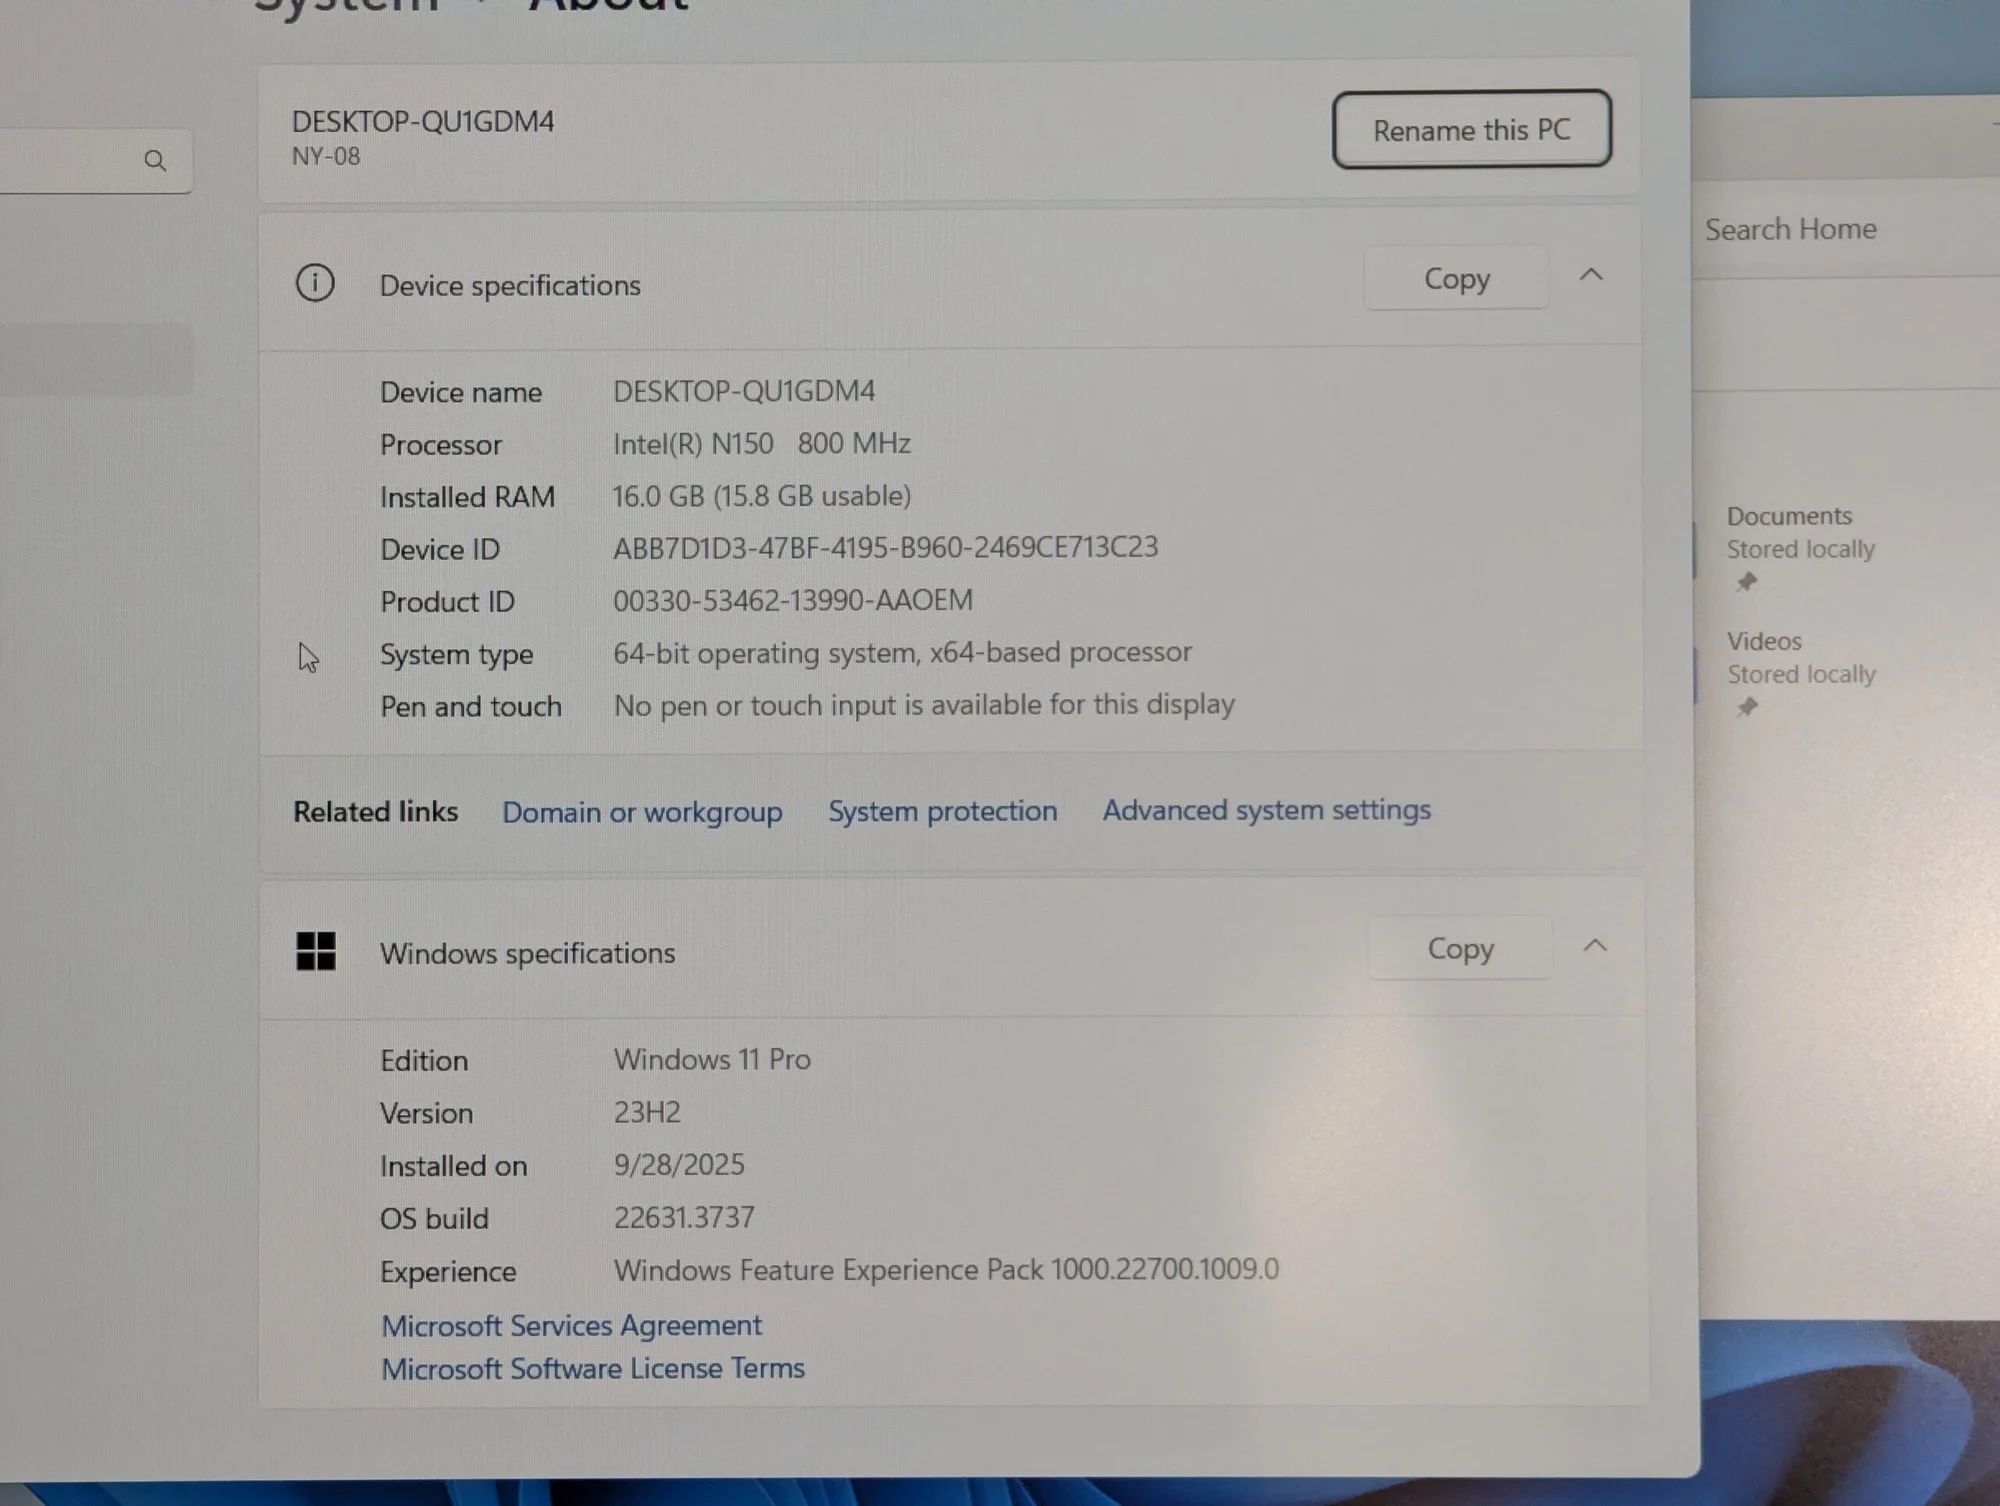Open Advanced system settings link
This screenshot has height=1506, width=2000.
tap(1267, 810)
